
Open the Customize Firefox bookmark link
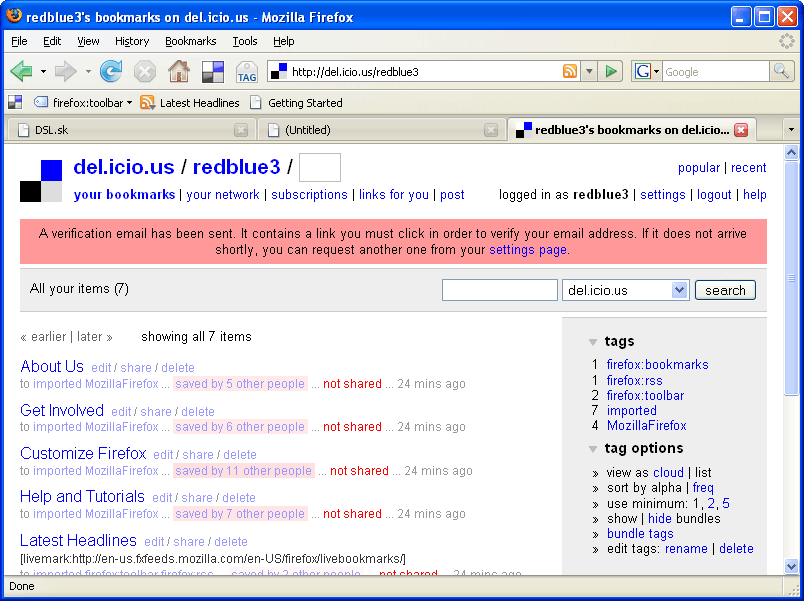83,453
